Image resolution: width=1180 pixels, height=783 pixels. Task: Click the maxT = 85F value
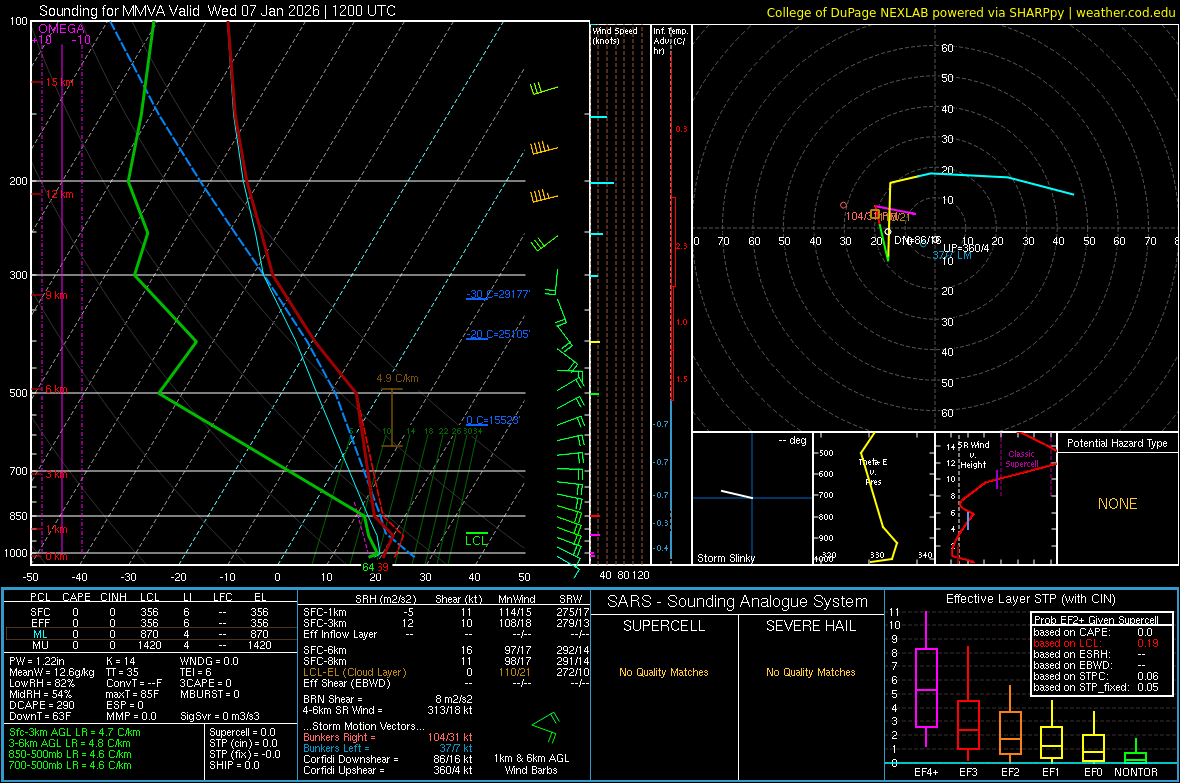pos(132,694)
